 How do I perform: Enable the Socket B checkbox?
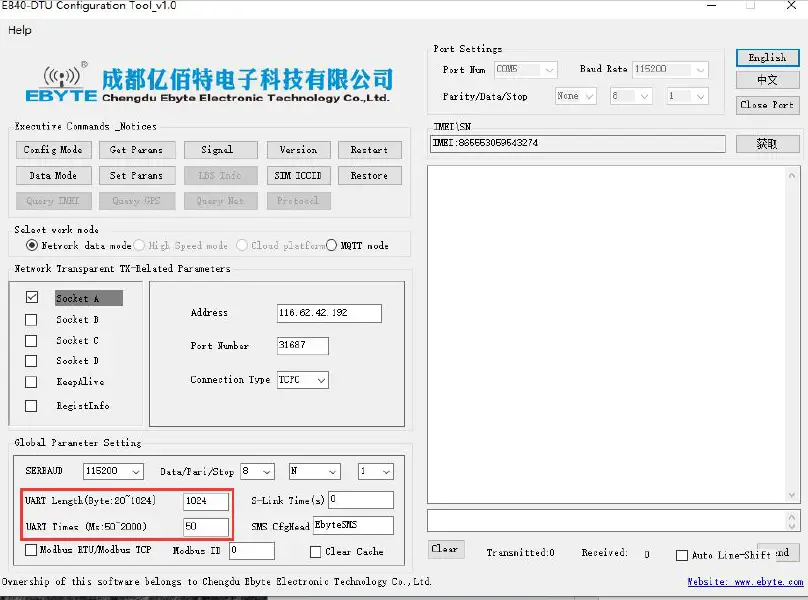[31, 320]
